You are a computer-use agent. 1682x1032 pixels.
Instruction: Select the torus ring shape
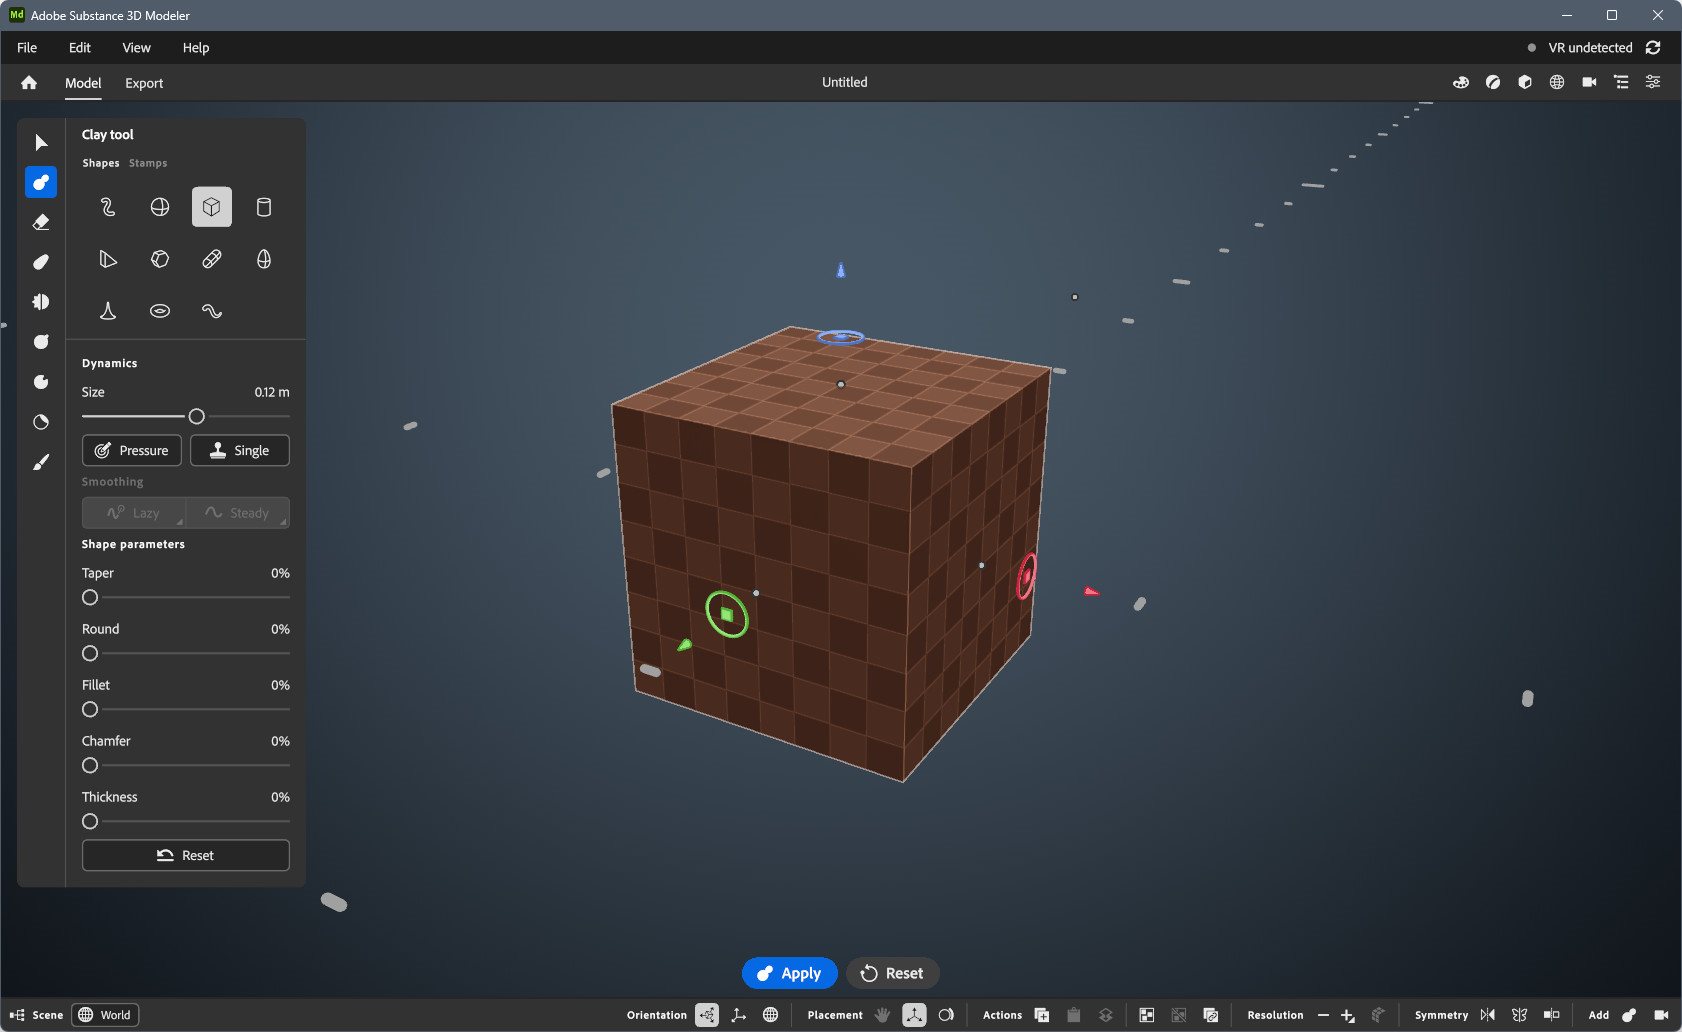click(x=160, y=311)
